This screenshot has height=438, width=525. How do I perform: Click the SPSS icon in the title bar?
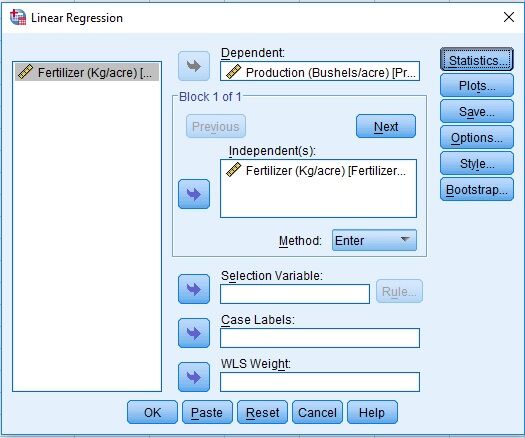[x=18, y=17]
